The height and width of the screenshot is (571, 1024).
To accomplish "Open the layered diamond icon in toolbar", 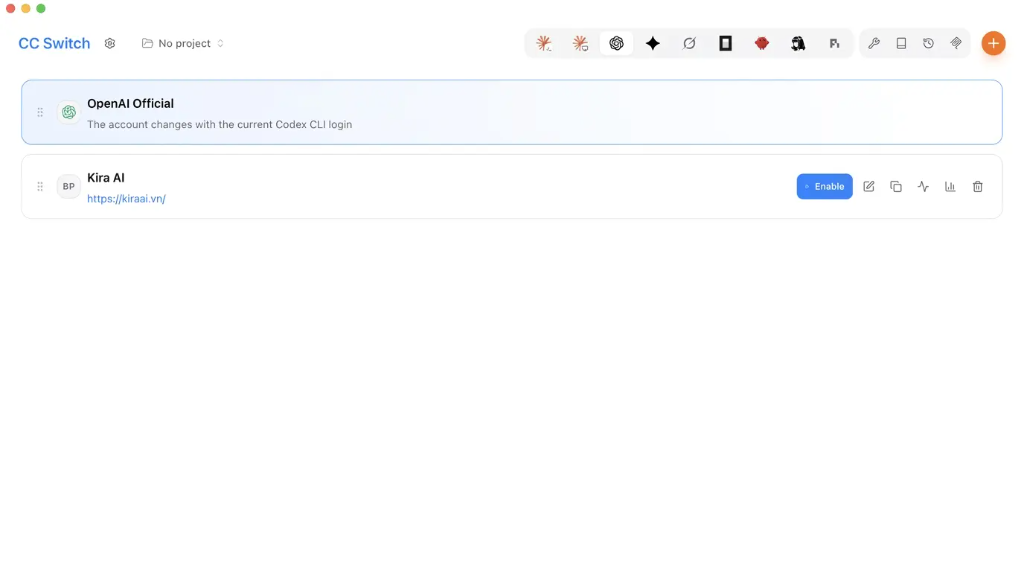I will (x=955, y=43).
